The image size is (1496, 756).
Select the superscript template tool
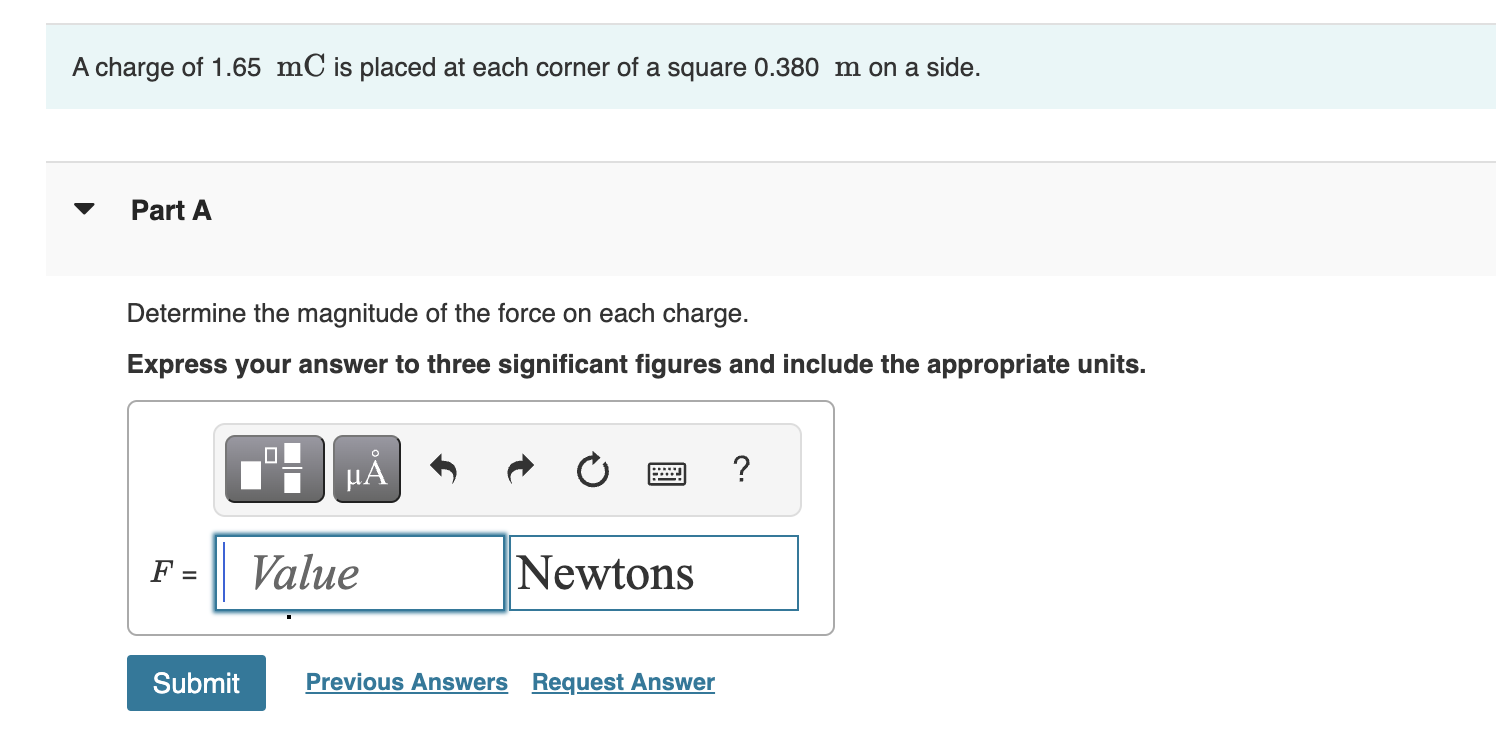click(x=272, y=466)
